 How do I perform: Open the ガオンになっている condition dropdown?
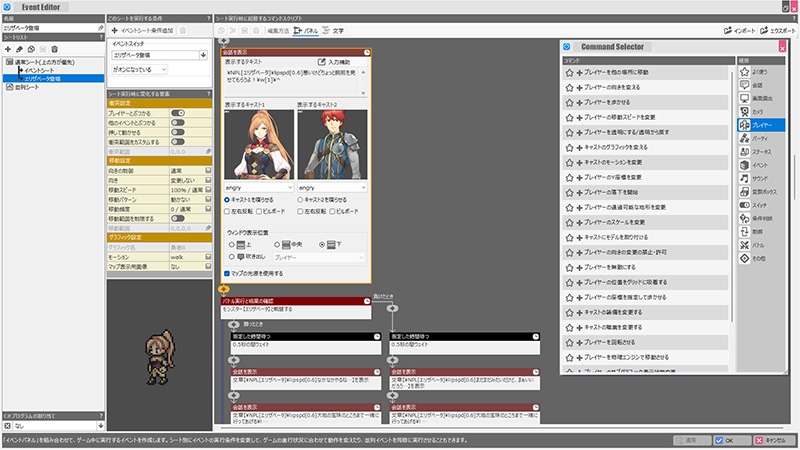click(139, 69)
